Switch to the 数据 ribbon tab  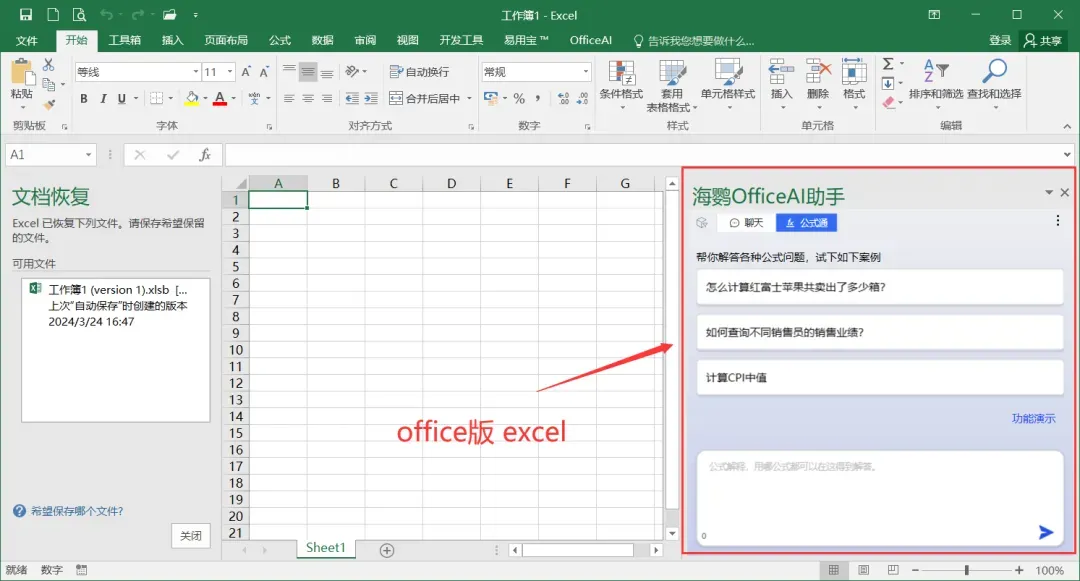[x=322, y=41]
